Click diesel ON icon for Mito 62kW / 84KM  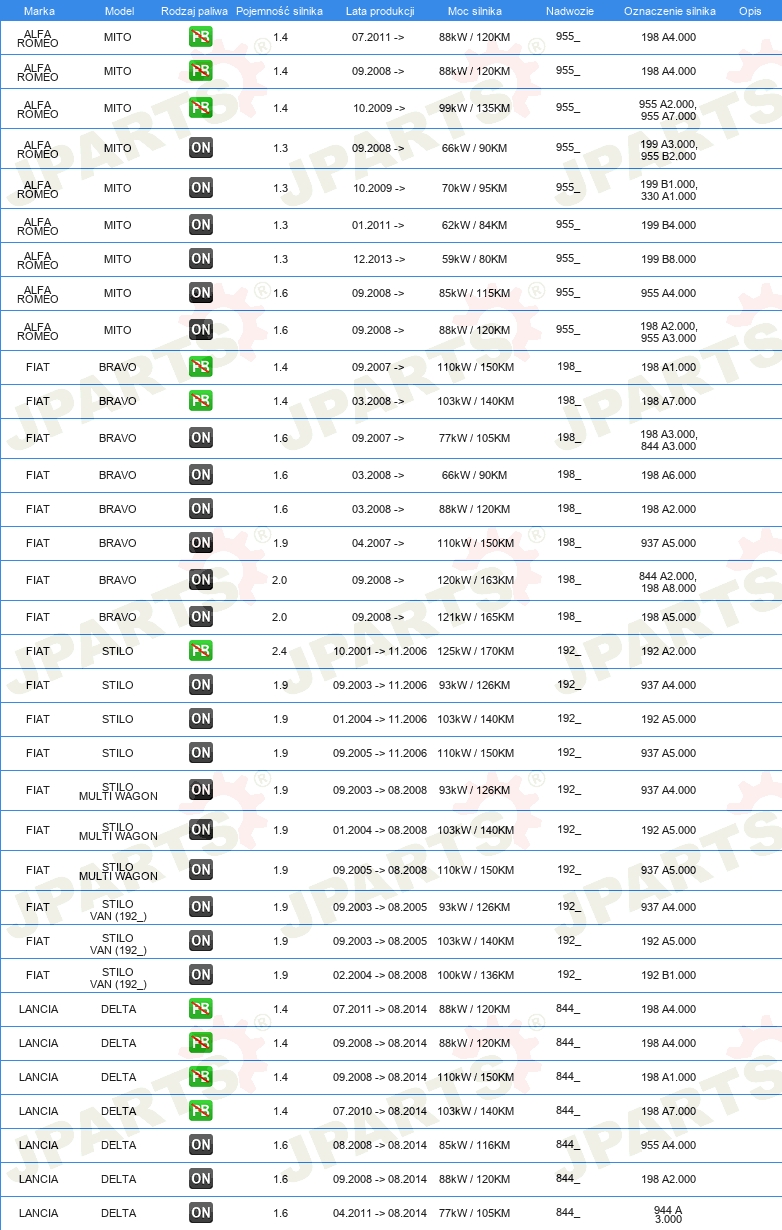[x=201, y=225]
